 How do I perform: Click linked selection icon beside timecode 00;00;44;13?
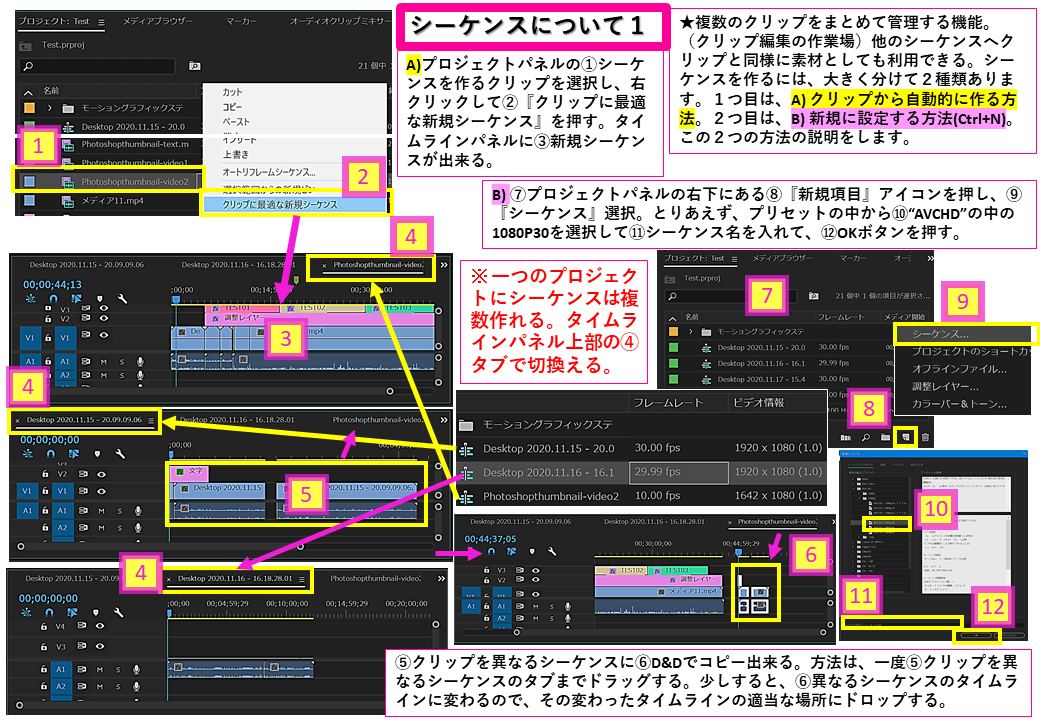pos(74,300)
